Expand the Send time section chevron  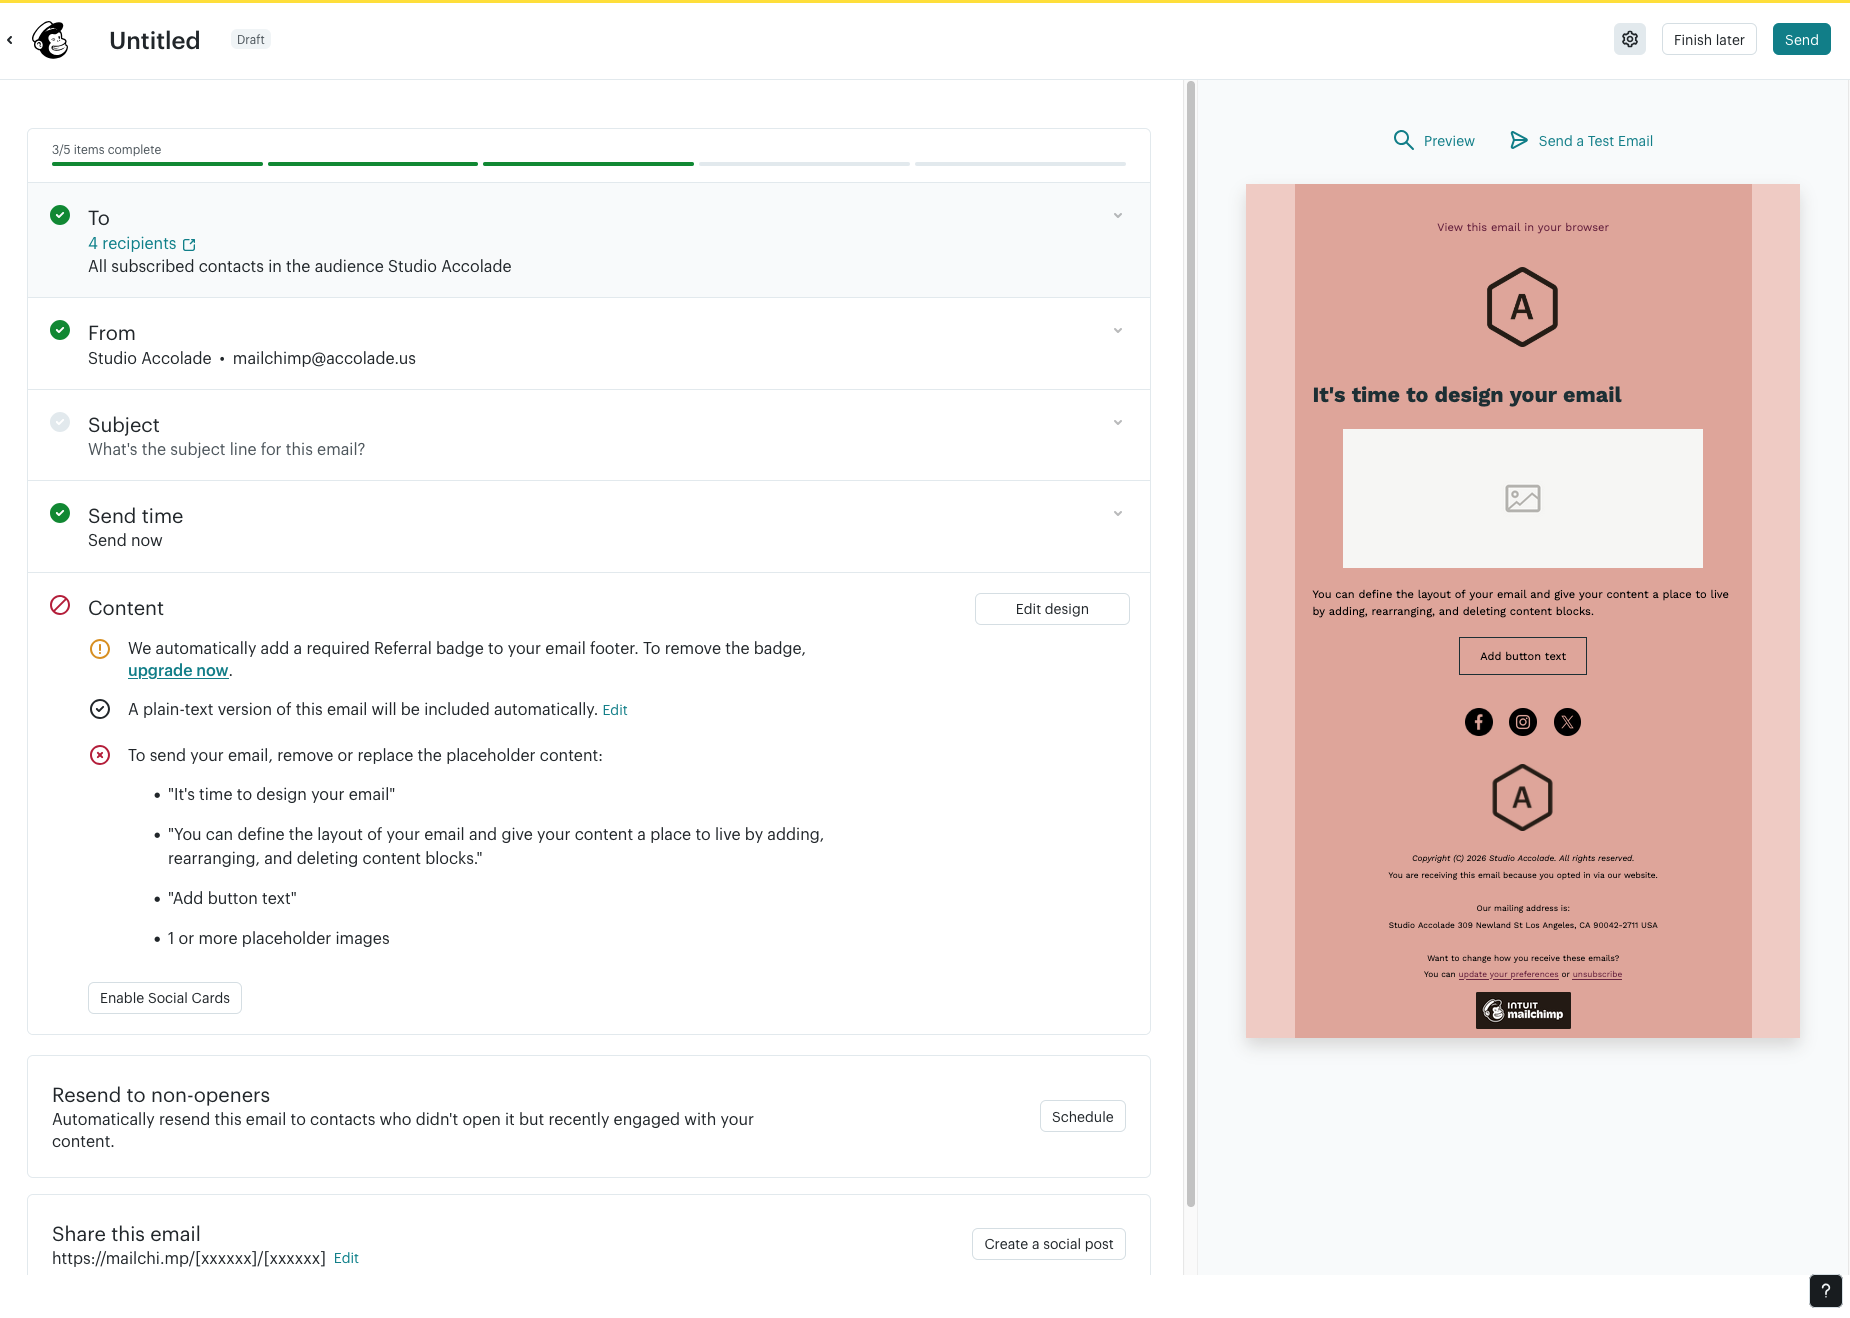1117,514
